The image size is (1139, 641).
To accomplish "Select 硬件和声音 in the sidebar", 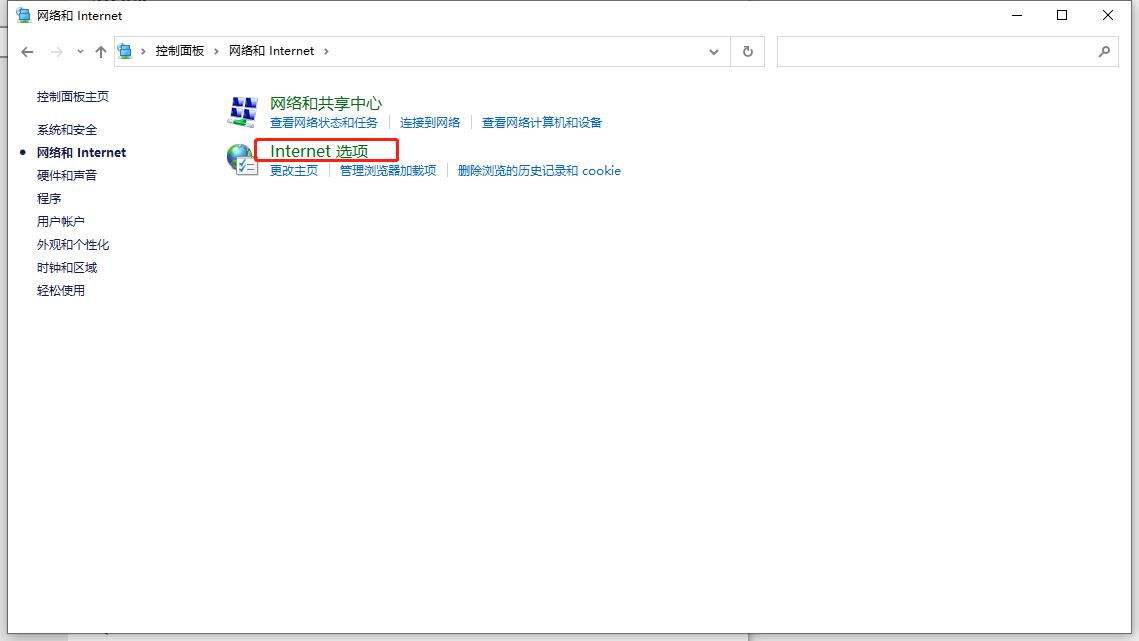I will [x=67, y=176].
